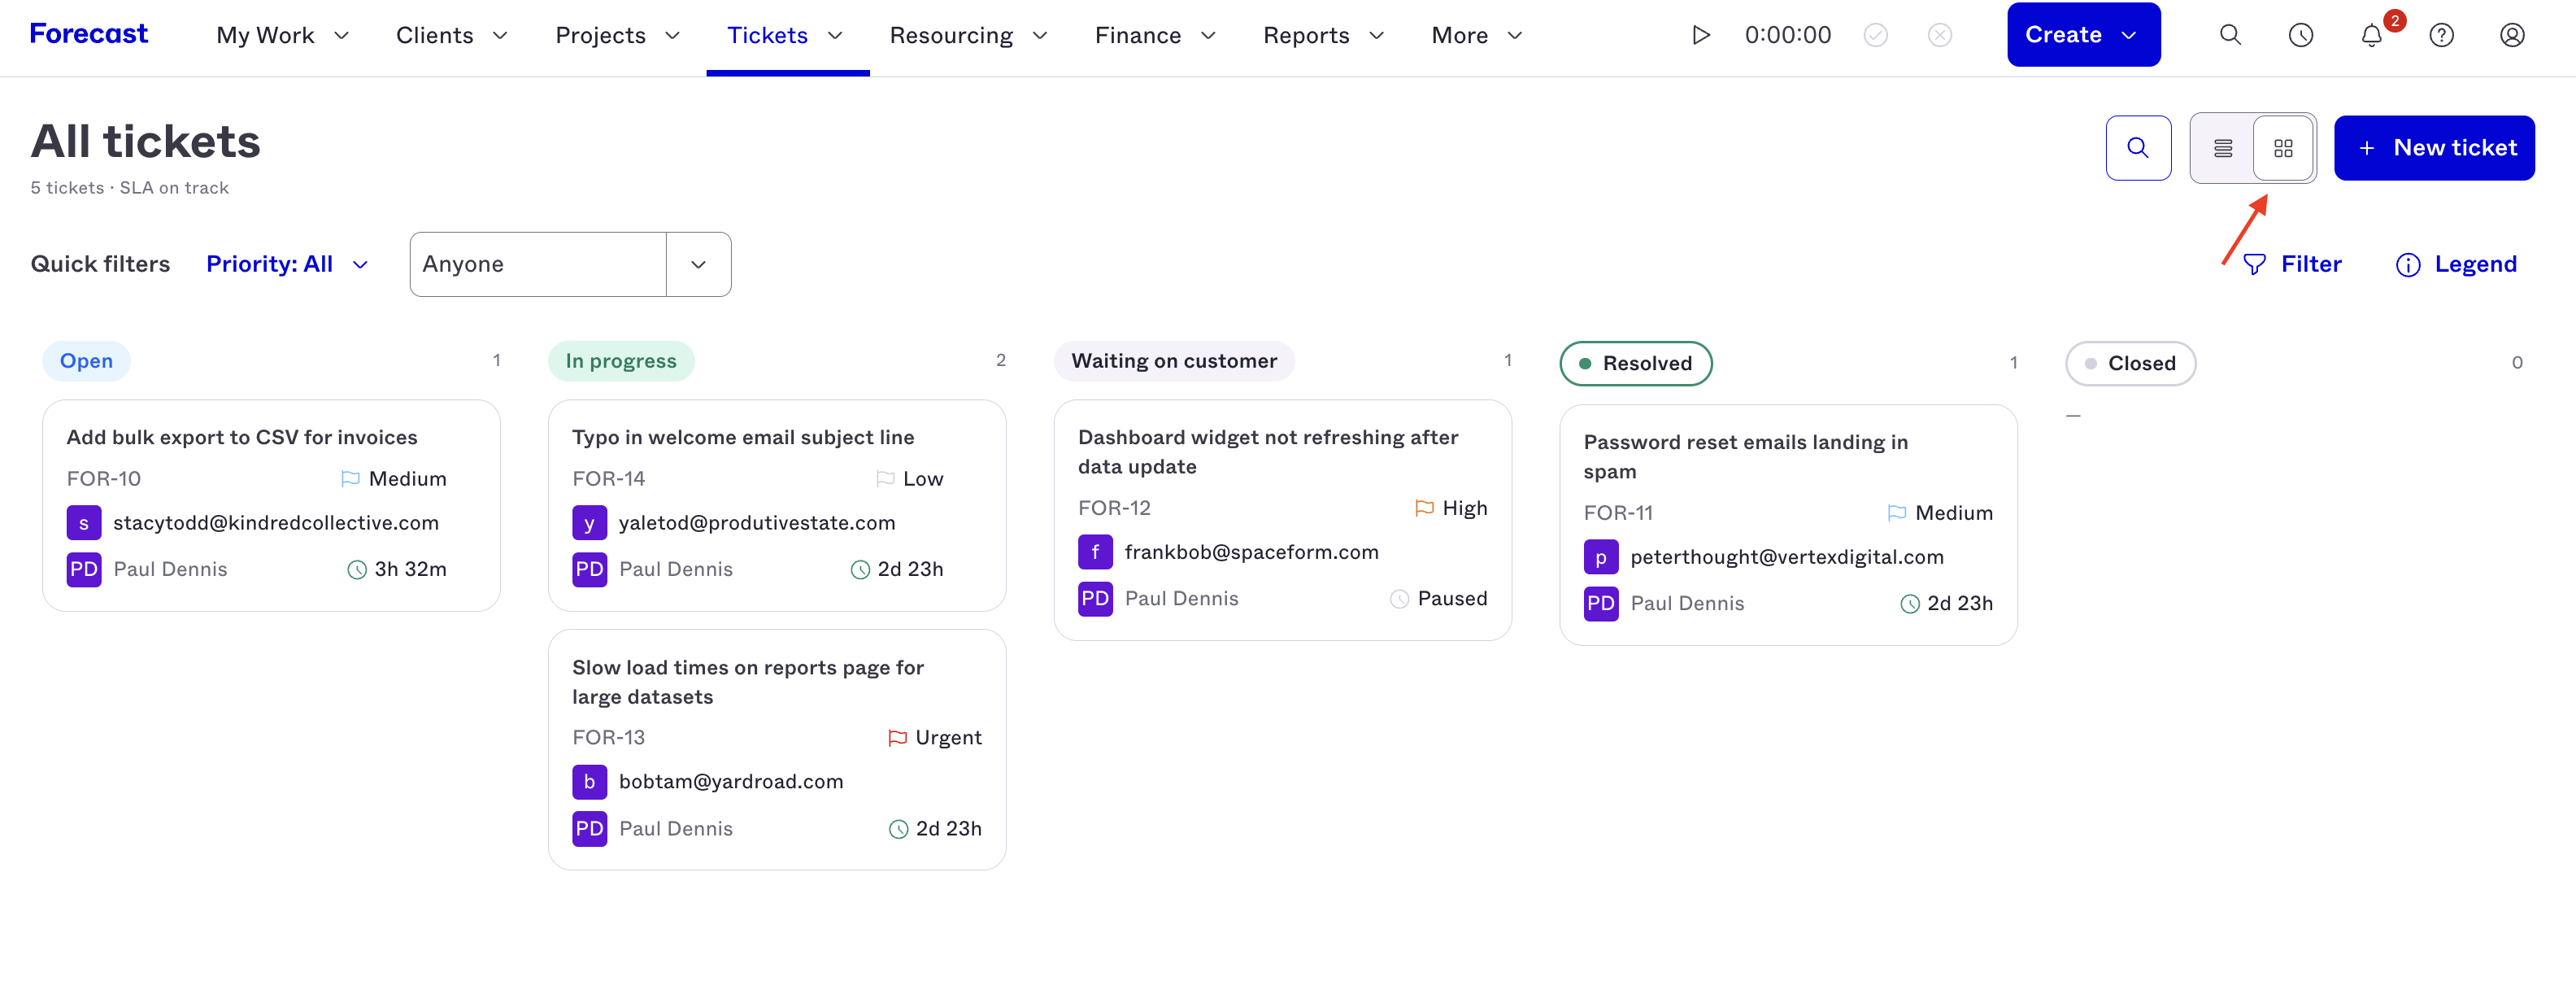Click Paul Dennis avatar on FOR-11 card
Screen dimensions: 2576x999
pyautogui.click(x=1601, y=603)
